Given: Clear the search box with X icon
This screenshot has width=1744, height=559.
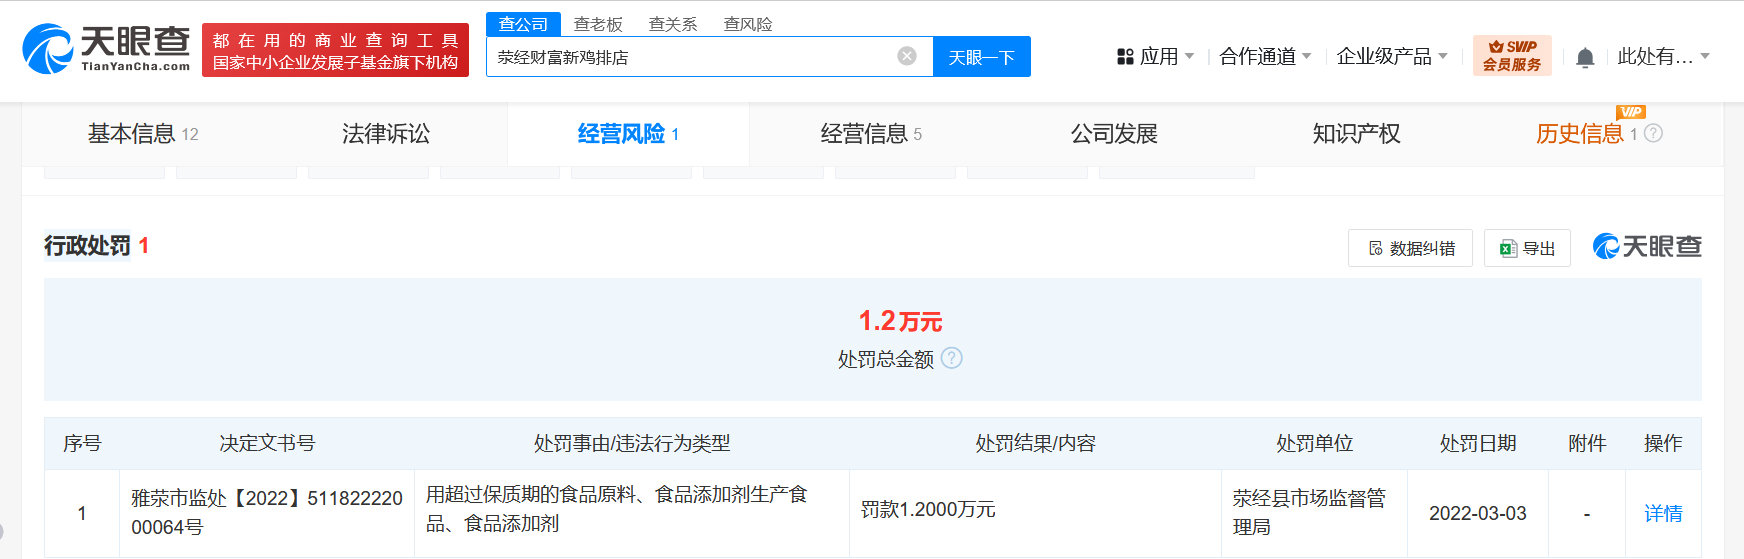Looking at the screenshot, I should pyautogui.click(x=907, y=56).
